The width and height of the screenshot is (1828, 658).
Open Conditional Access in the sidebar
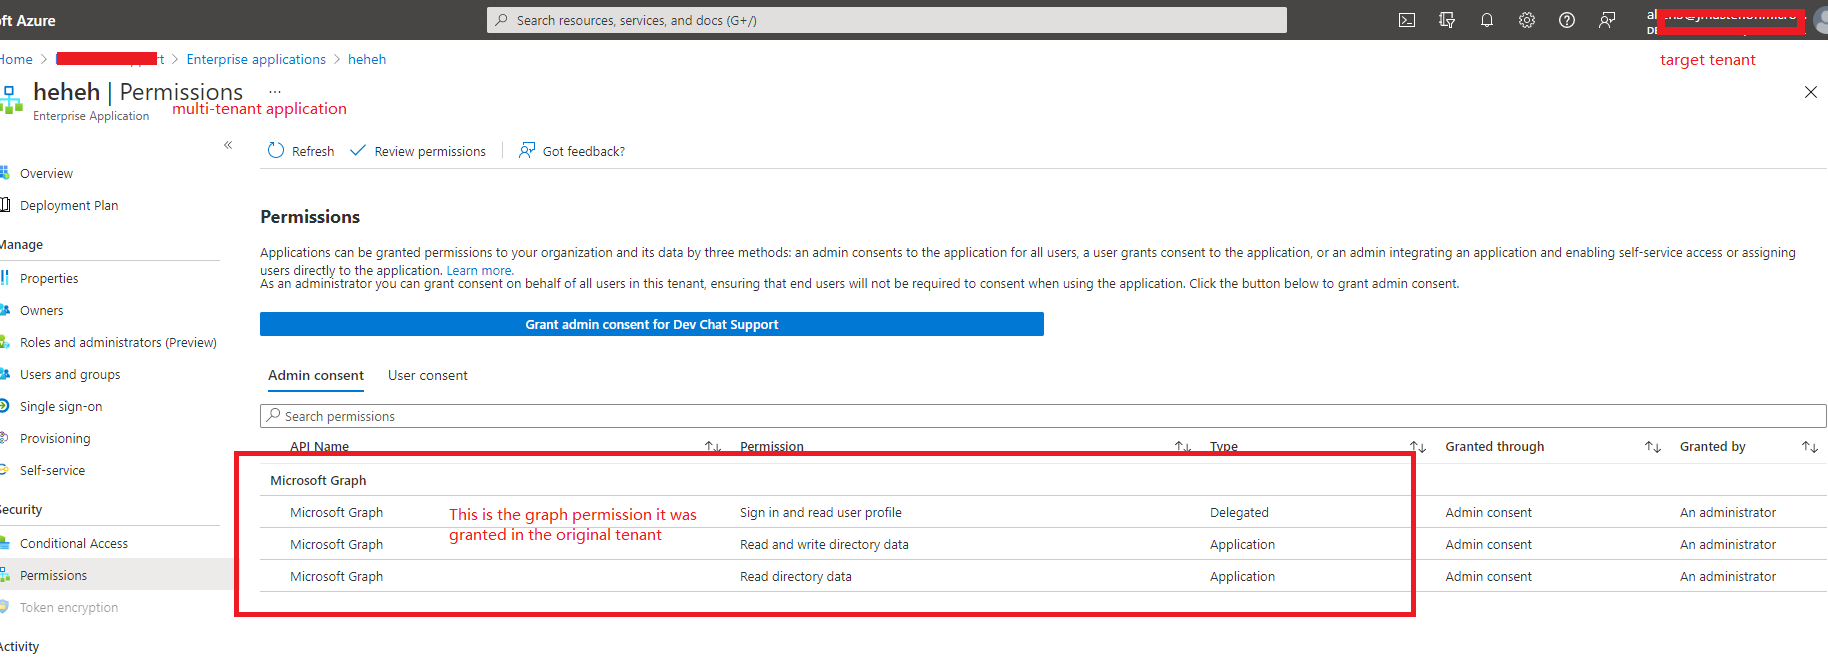tap(74, 543)
